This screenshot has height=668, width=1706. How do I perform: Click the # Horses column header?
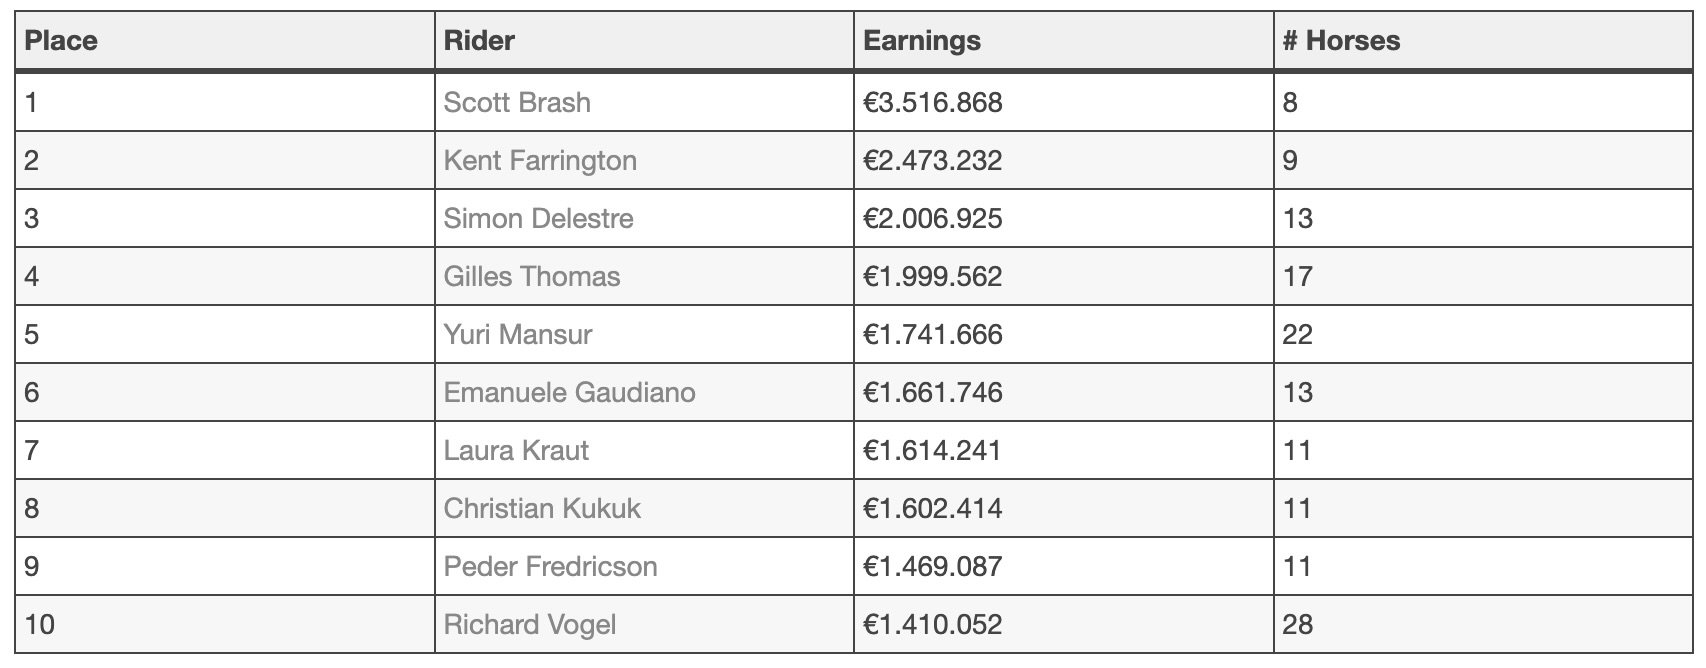pos(1341,41)
